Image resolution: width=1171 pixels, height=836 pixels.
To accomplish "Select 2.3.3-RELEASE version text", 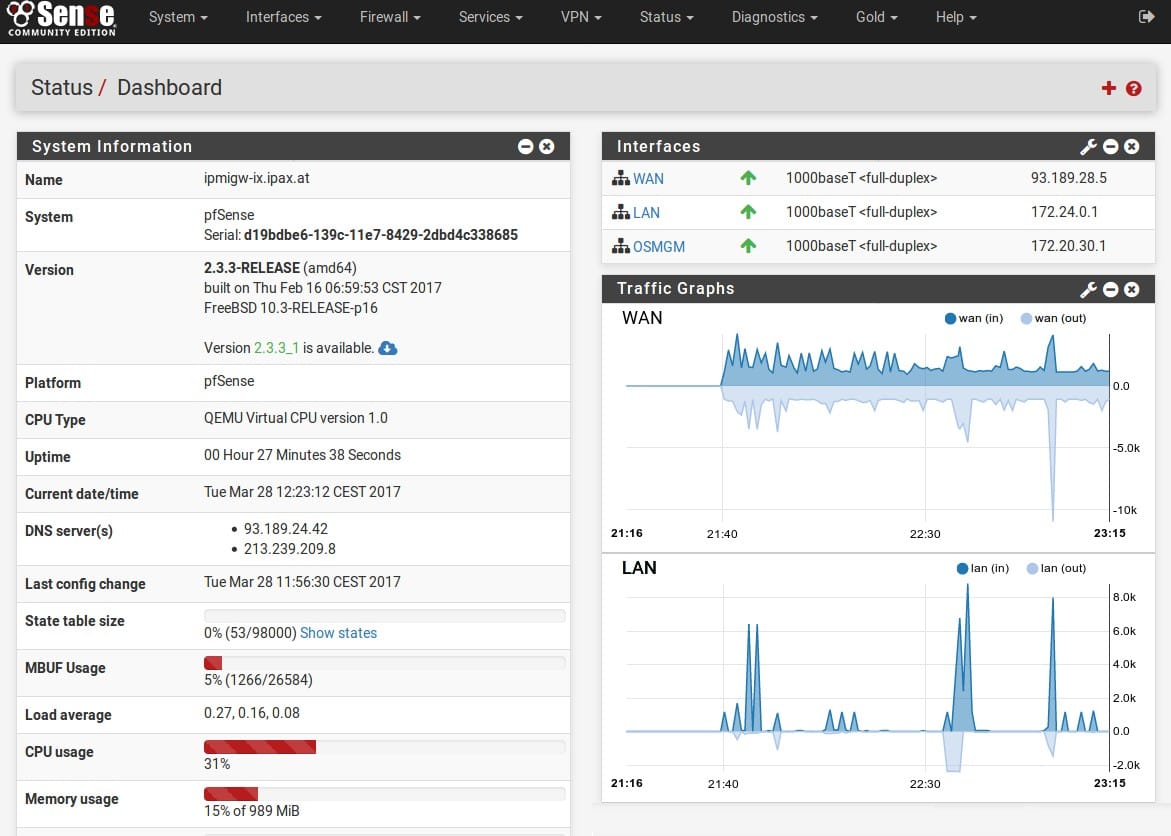I will 252,267.
